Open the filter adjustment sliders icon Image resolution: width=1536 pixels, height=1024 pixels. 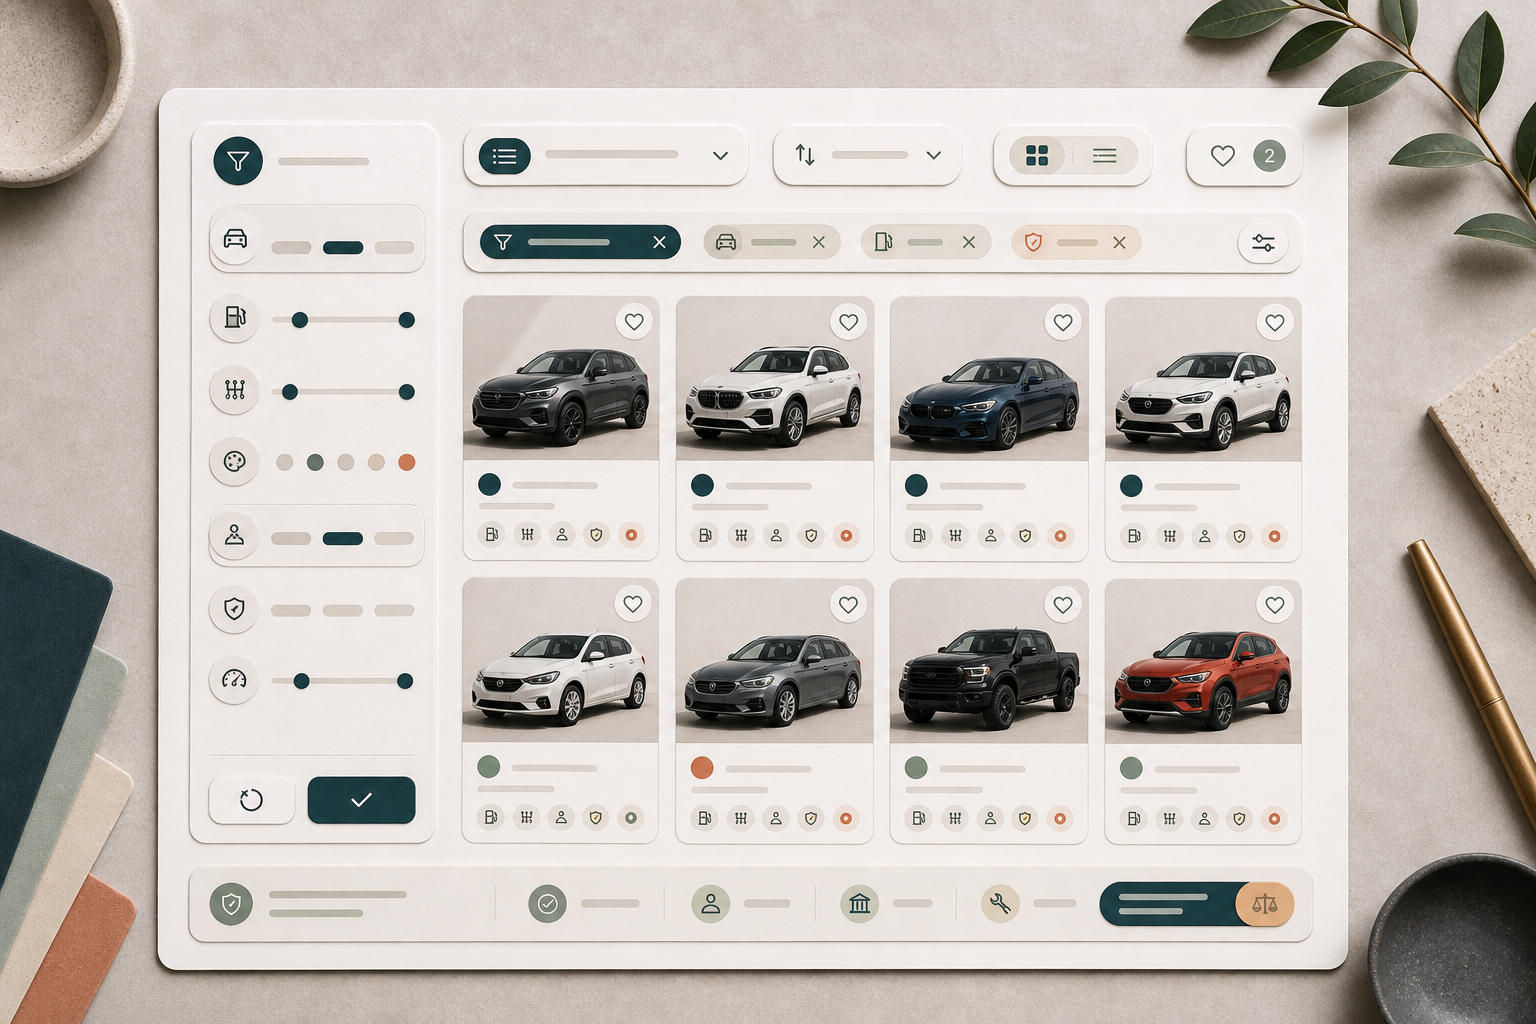point(1263,243)
